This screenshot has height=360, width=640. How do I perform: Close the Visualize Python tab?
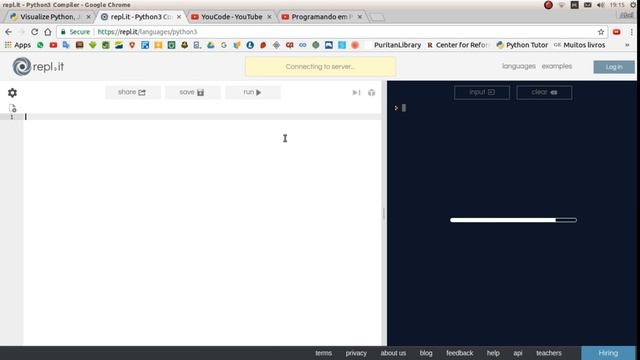[x=89, y=17]
